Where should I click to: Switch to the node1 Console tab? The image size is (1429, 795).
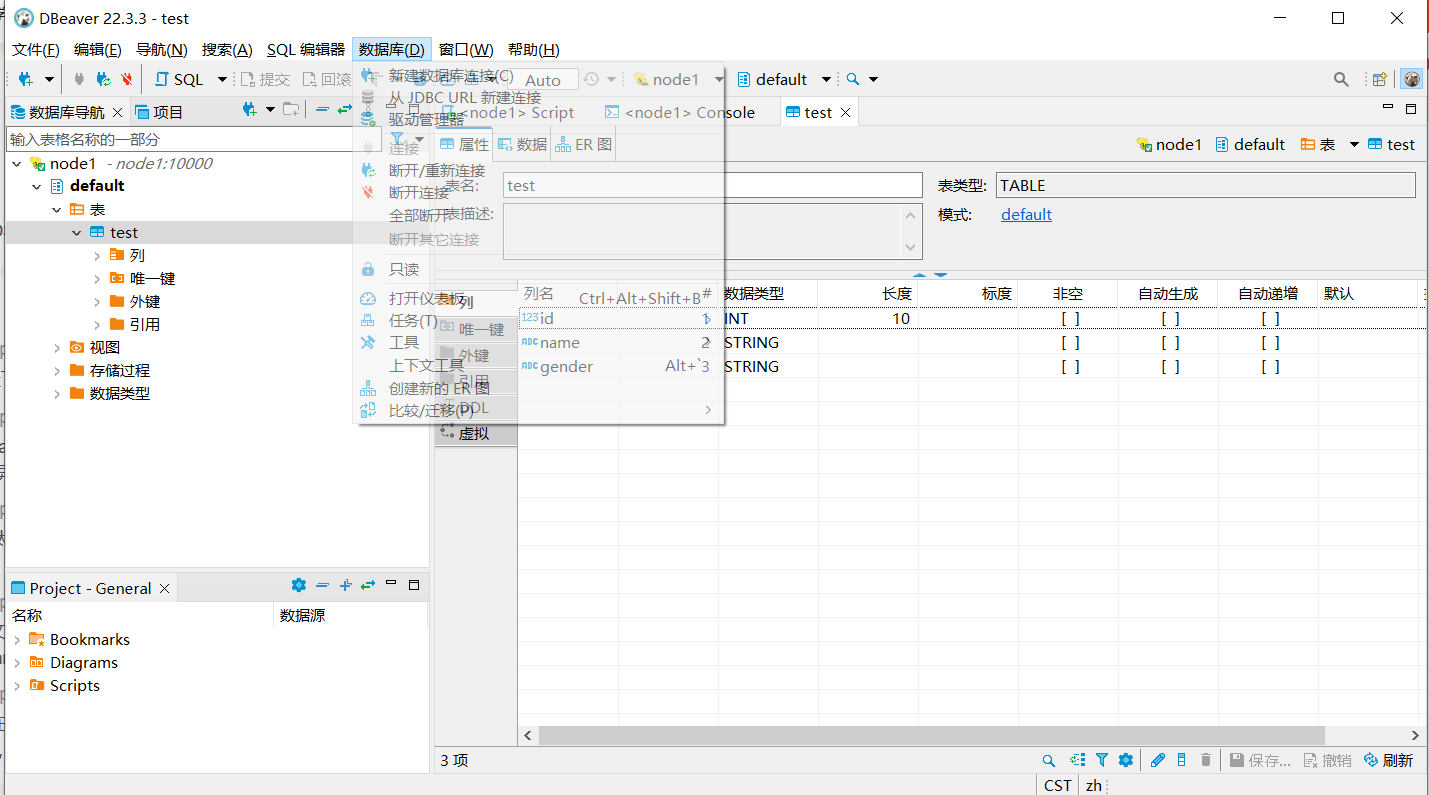click(x=681, y=112)
